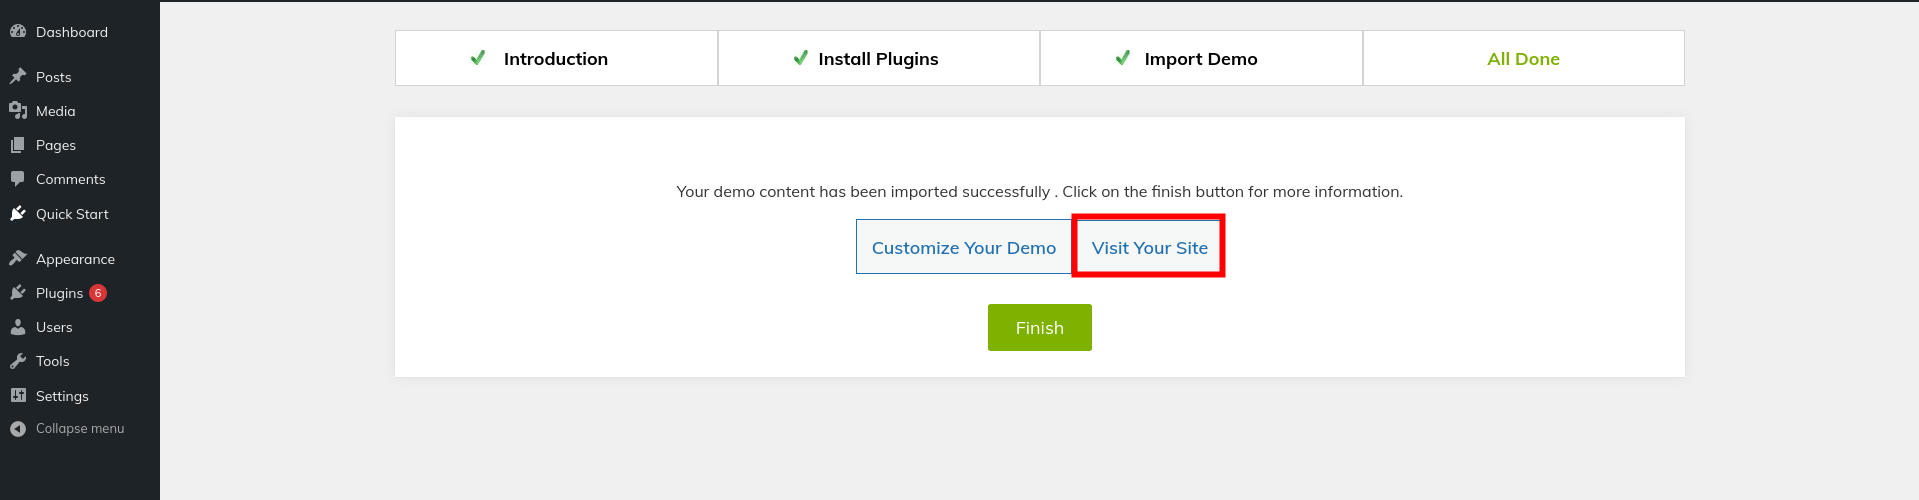
Task: Open the All Done step tab
Action: [1523, 59]
